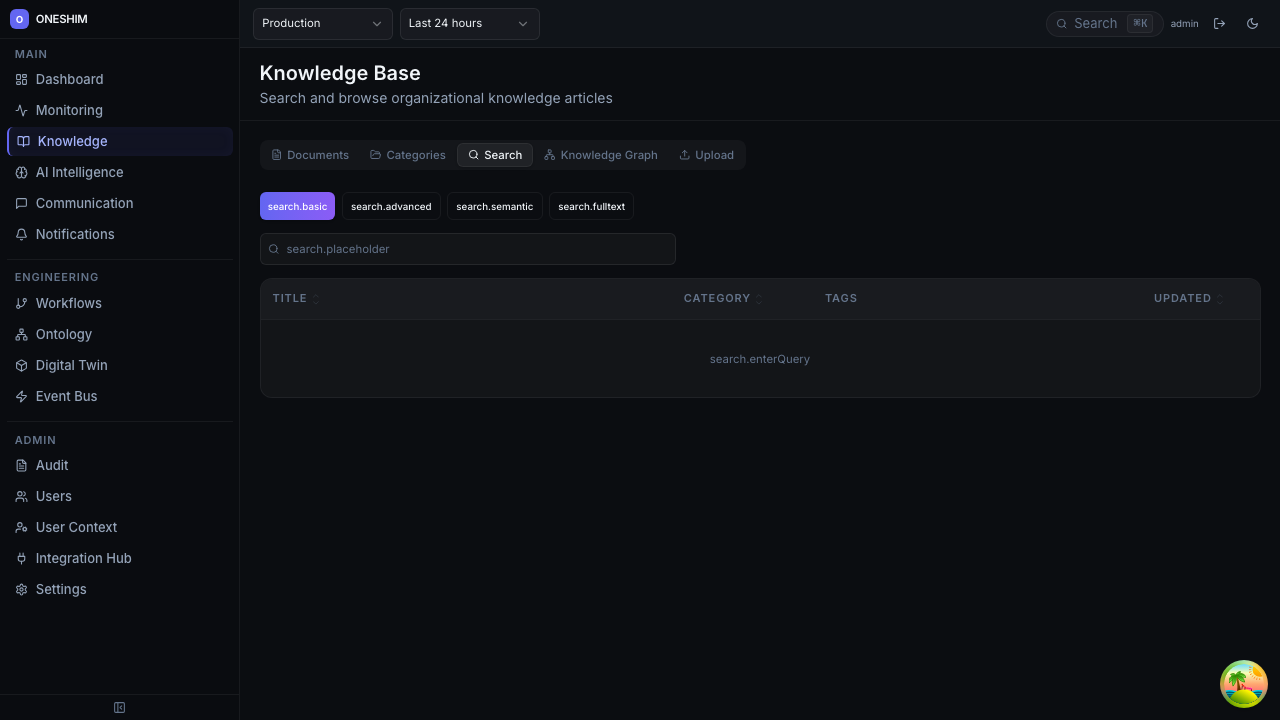The width and height of the screenshot is (1280, 720).
Task: Open the Production environment dropdown
Action: tap(322, 23)
